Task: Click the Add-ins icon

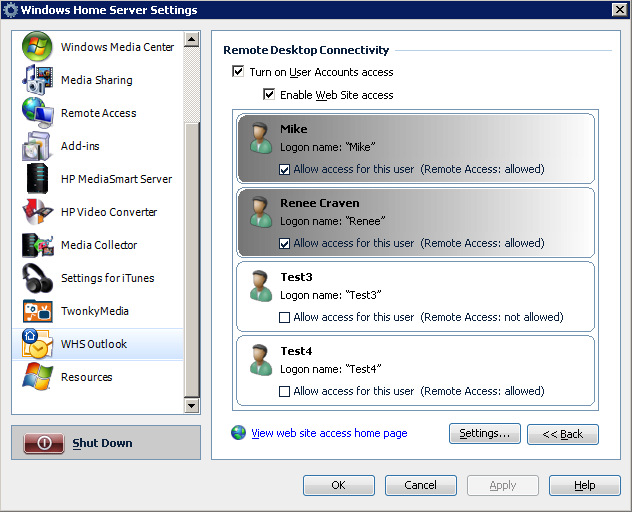Action: click(37, 146)
